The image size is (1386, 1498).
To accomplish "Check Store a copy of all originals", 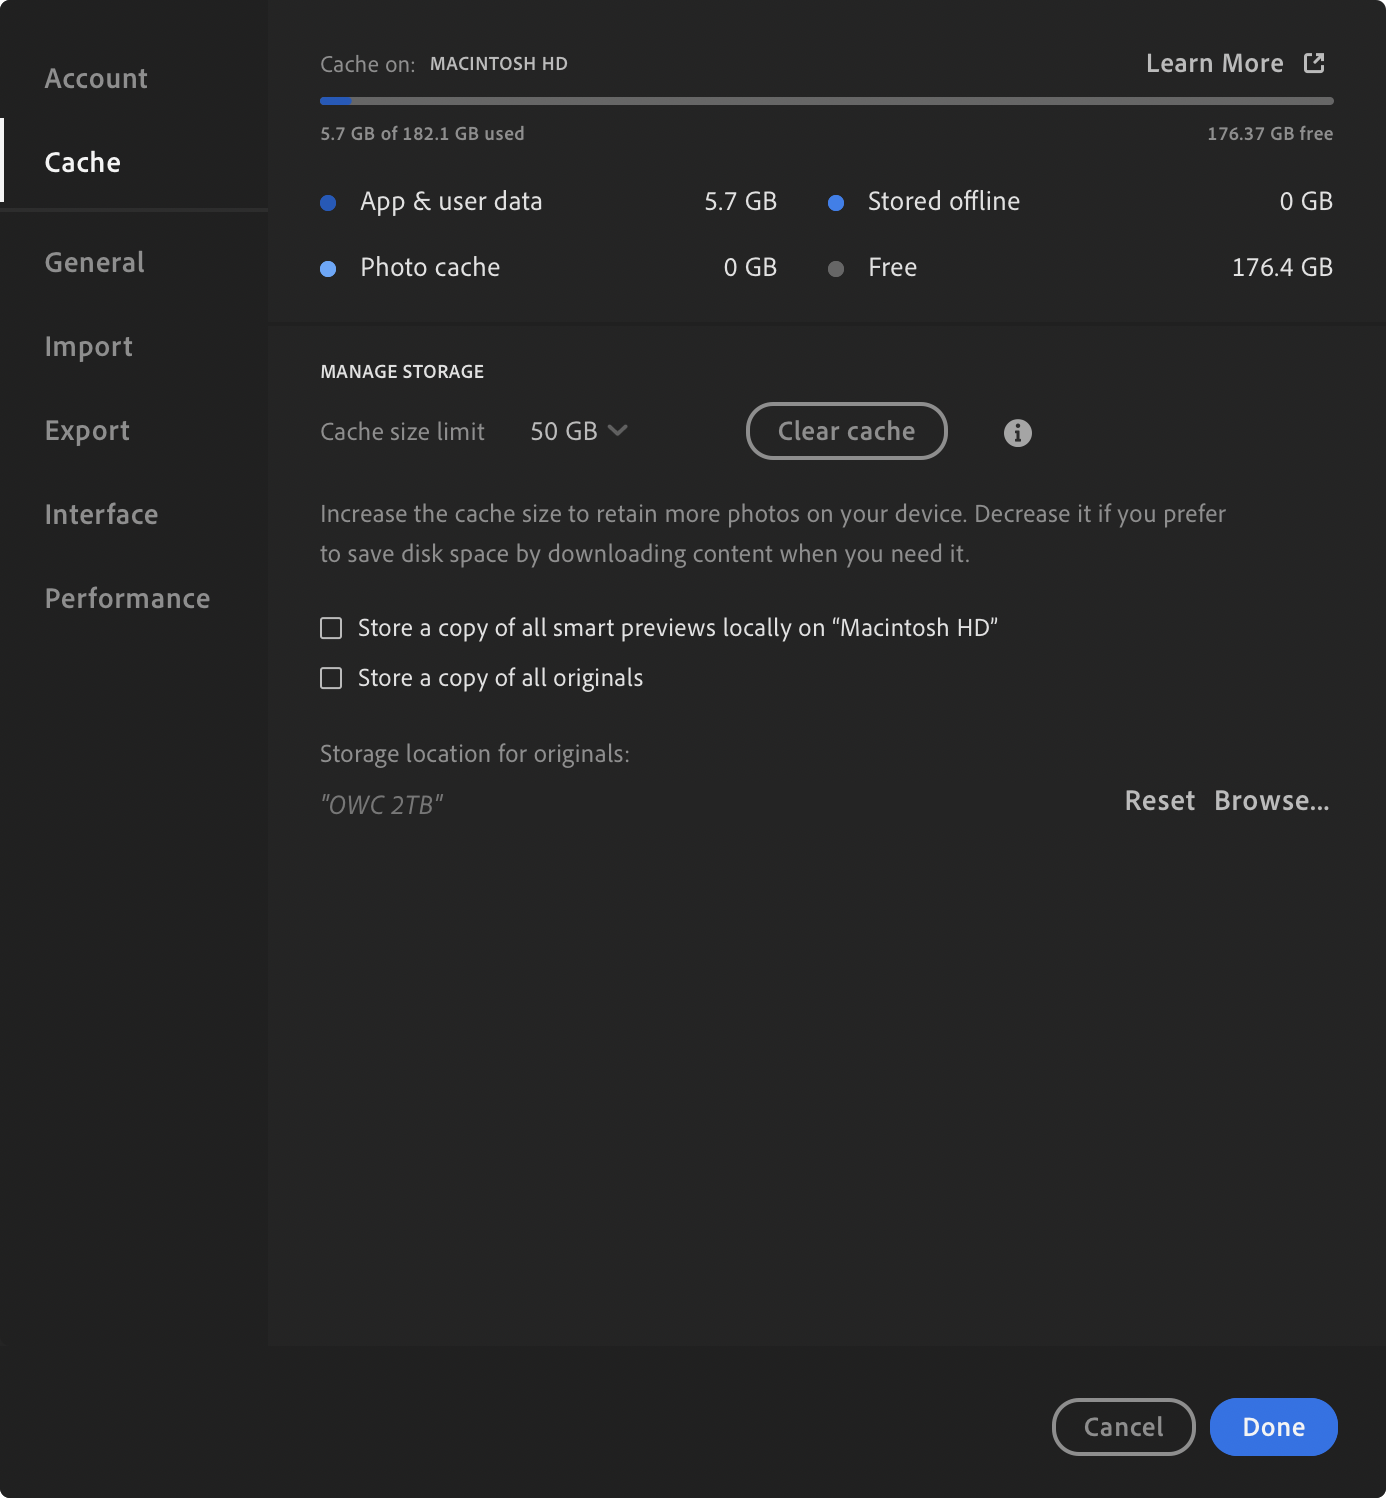I will click(x=331, y=678).
